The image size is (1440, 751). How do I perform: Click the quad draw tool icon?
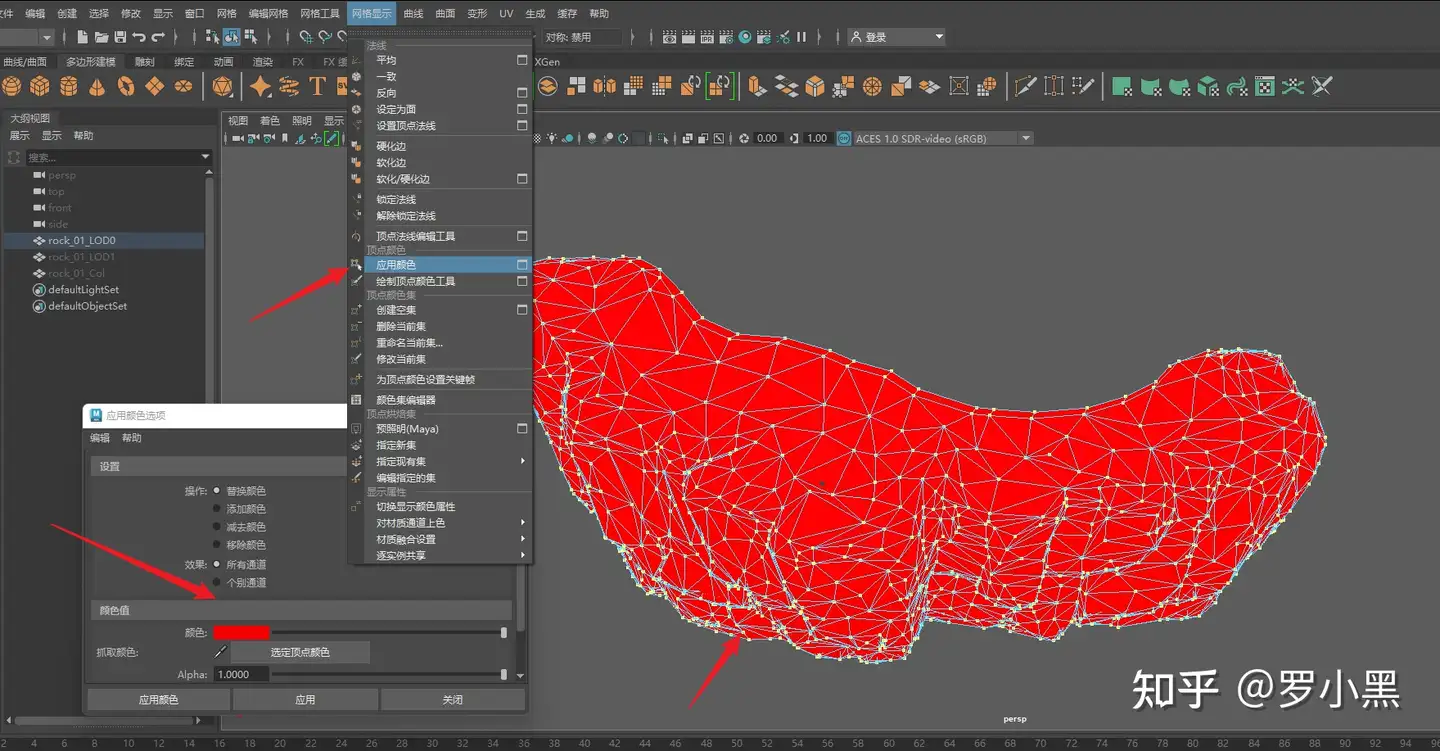1083,87
